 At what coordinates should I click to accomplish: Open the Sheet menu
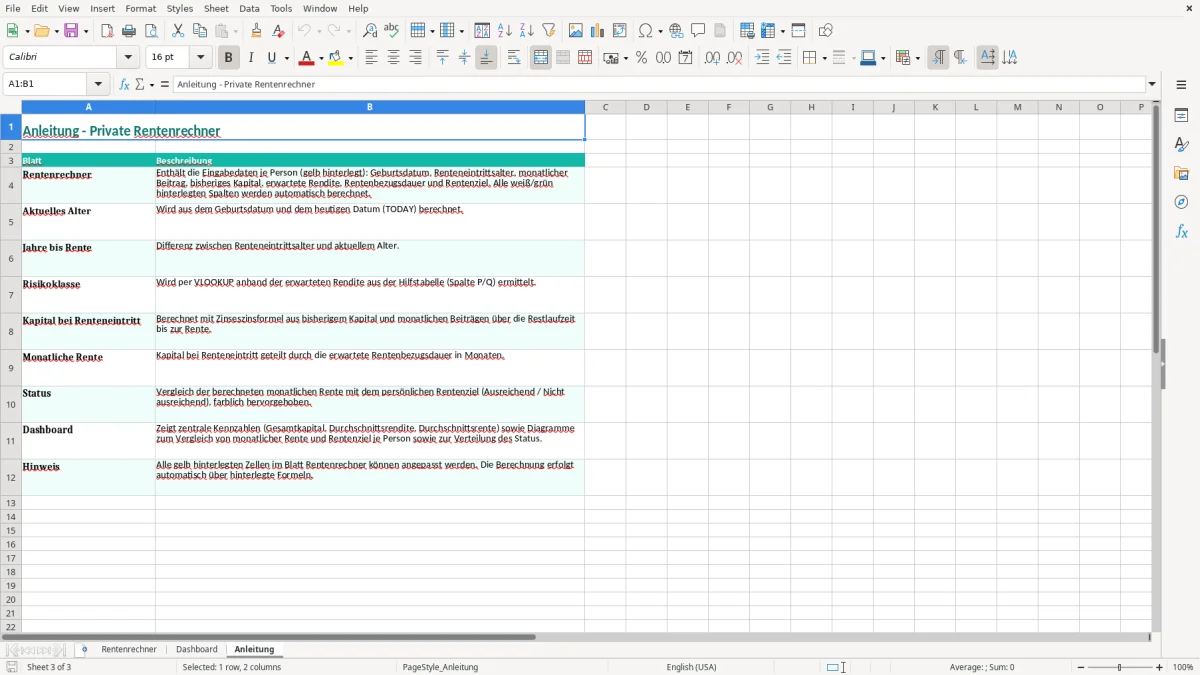pos(217,8)
